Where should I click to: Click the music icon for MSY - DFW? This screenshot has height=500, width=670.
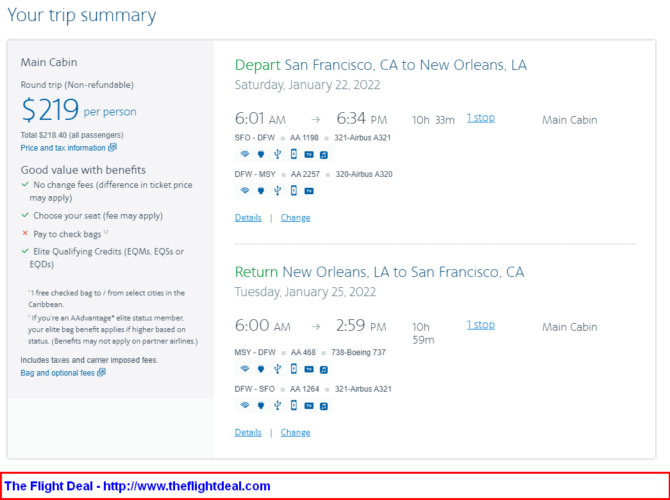[324, 369]
